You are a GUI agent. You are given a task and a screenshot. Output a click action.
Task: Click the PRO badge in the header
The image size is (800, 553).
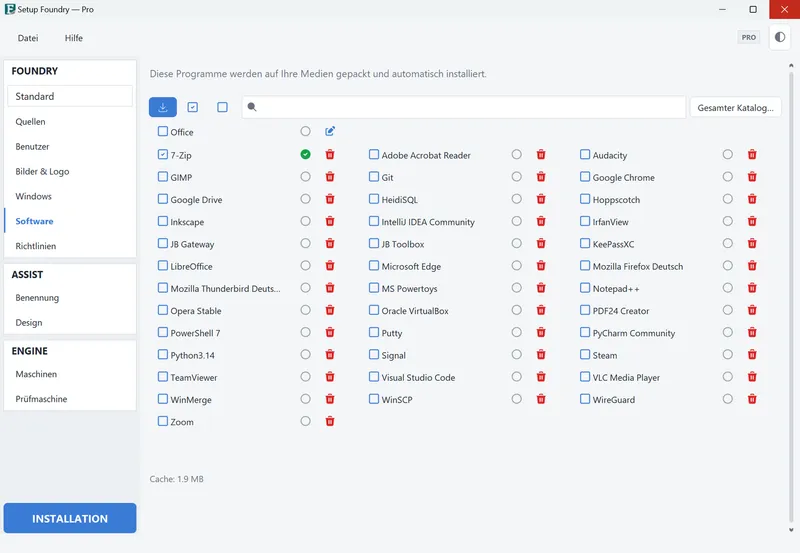(x=748, y=37)
